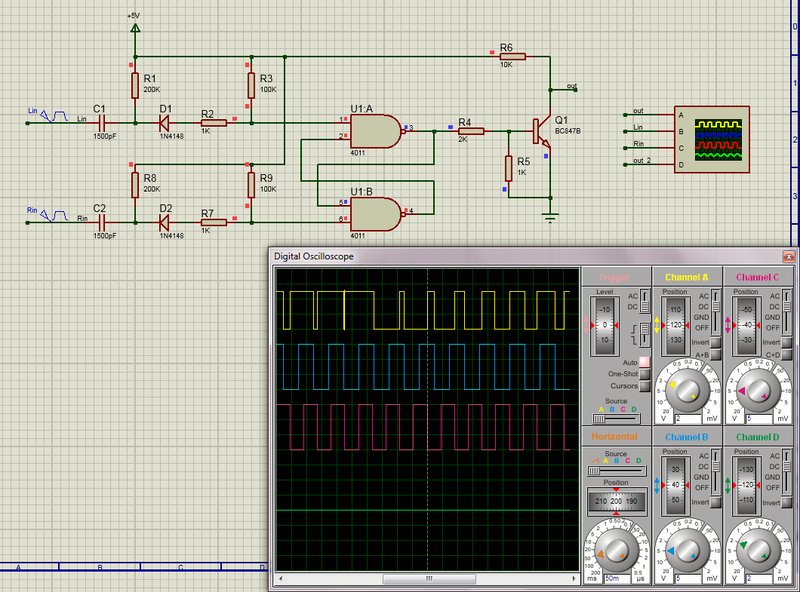Viewport: 800px width, 592px height.
Task: Select diode D2 1N4148
Action: 164,223
